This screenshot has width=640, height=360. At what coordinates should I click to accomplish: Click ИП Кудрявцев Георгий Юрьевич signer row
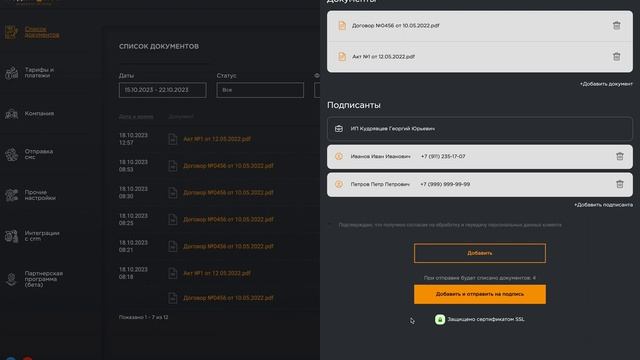480,129
